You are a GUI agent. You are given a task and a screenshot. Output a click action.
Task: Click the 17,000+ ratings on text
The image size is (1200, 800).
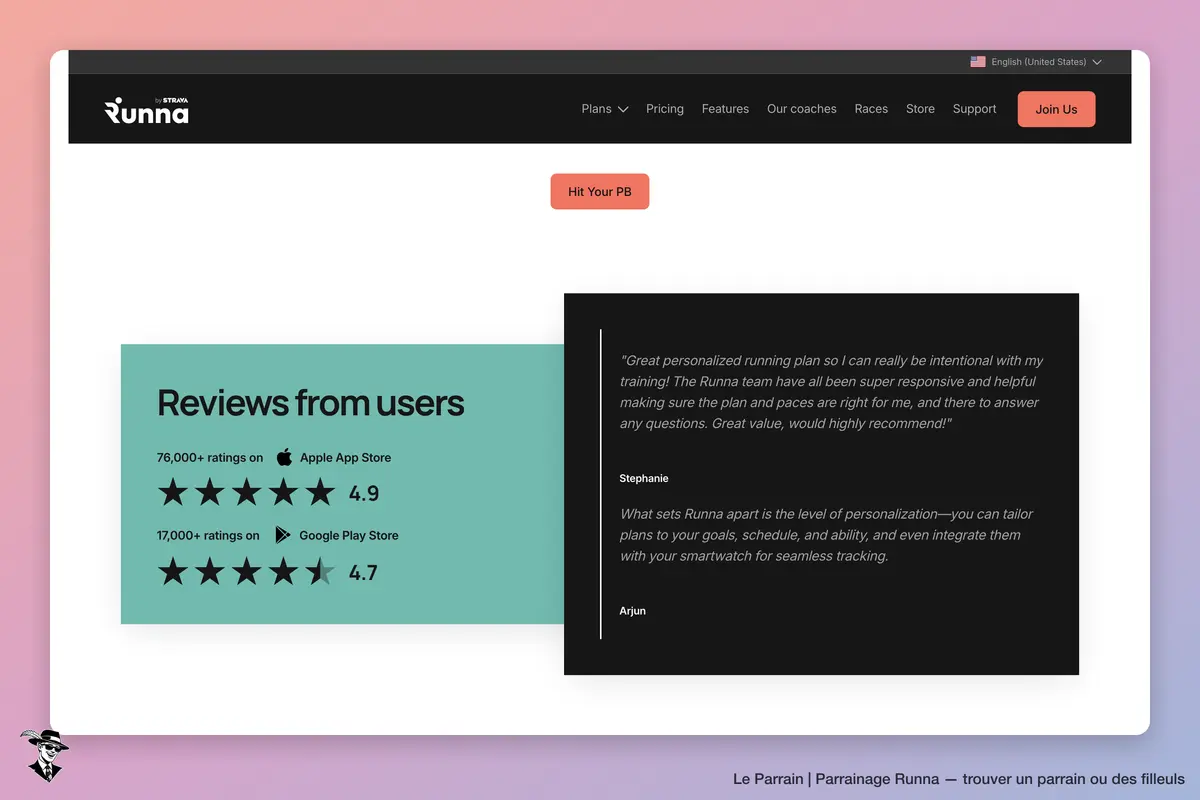point(208,535)
